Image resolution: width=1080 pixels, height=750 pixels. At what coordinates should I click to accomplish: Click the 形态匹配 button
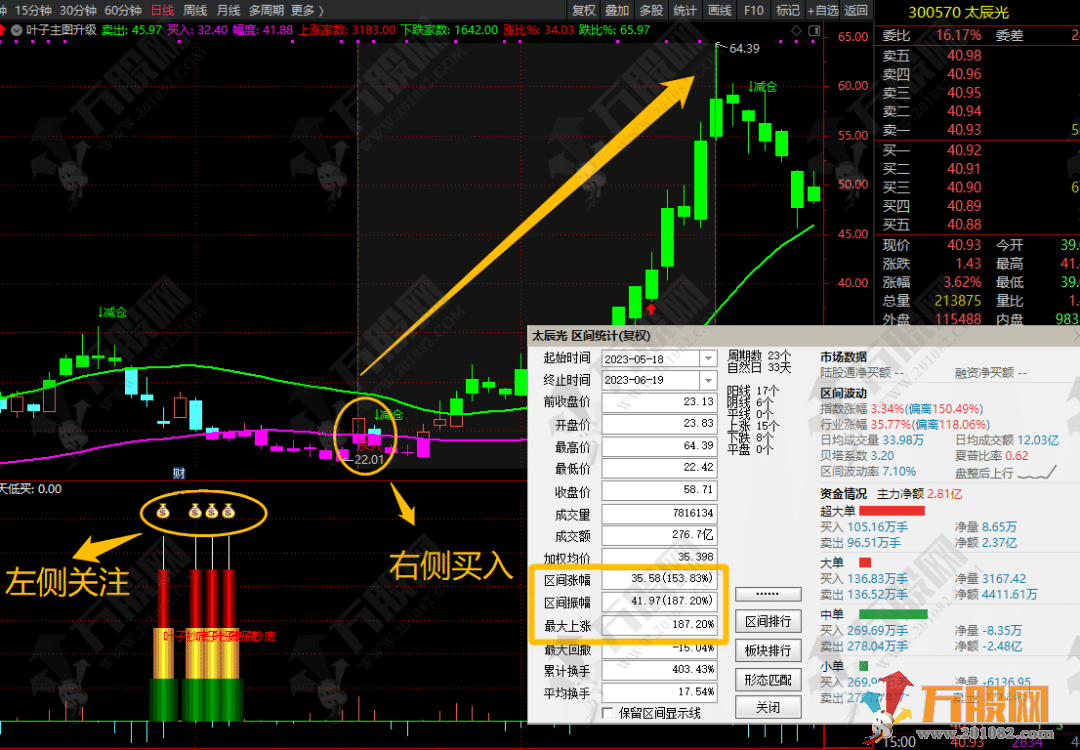tap(768, 680)
